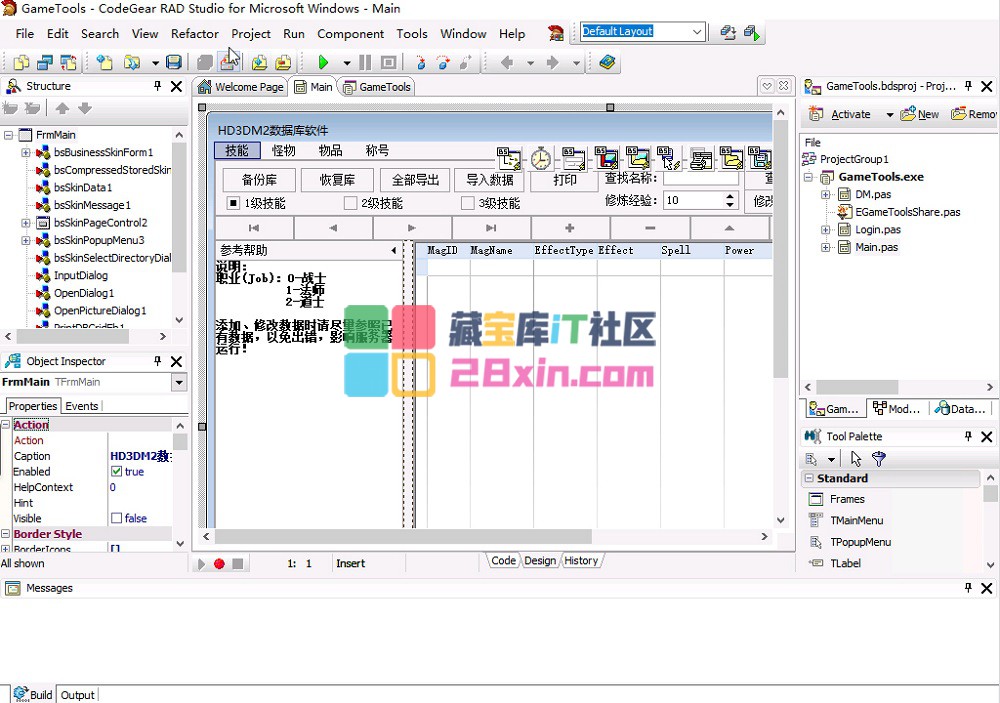Click New in the Project Manager
The image size is (1000, 703).
click(920, 114)
